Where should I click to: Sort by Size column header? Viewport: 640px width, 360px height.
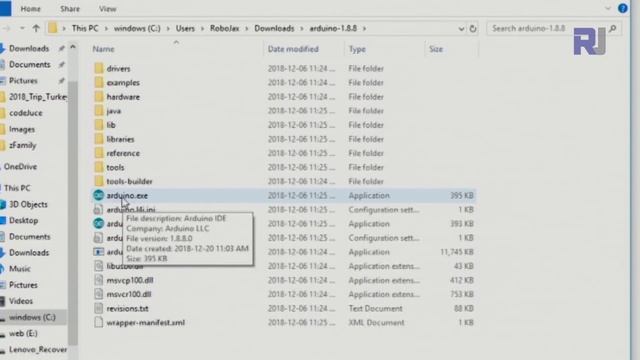pyautogui.click(x=436, y=49)
